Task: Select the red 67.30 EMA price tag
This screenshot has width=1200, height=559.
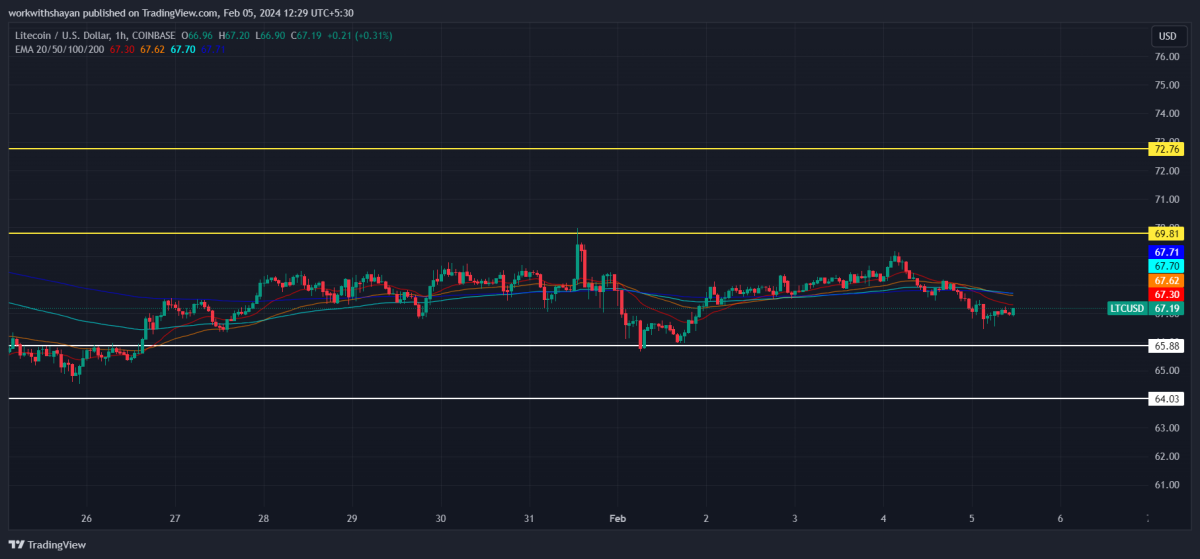Action: tap(1166, 295)
